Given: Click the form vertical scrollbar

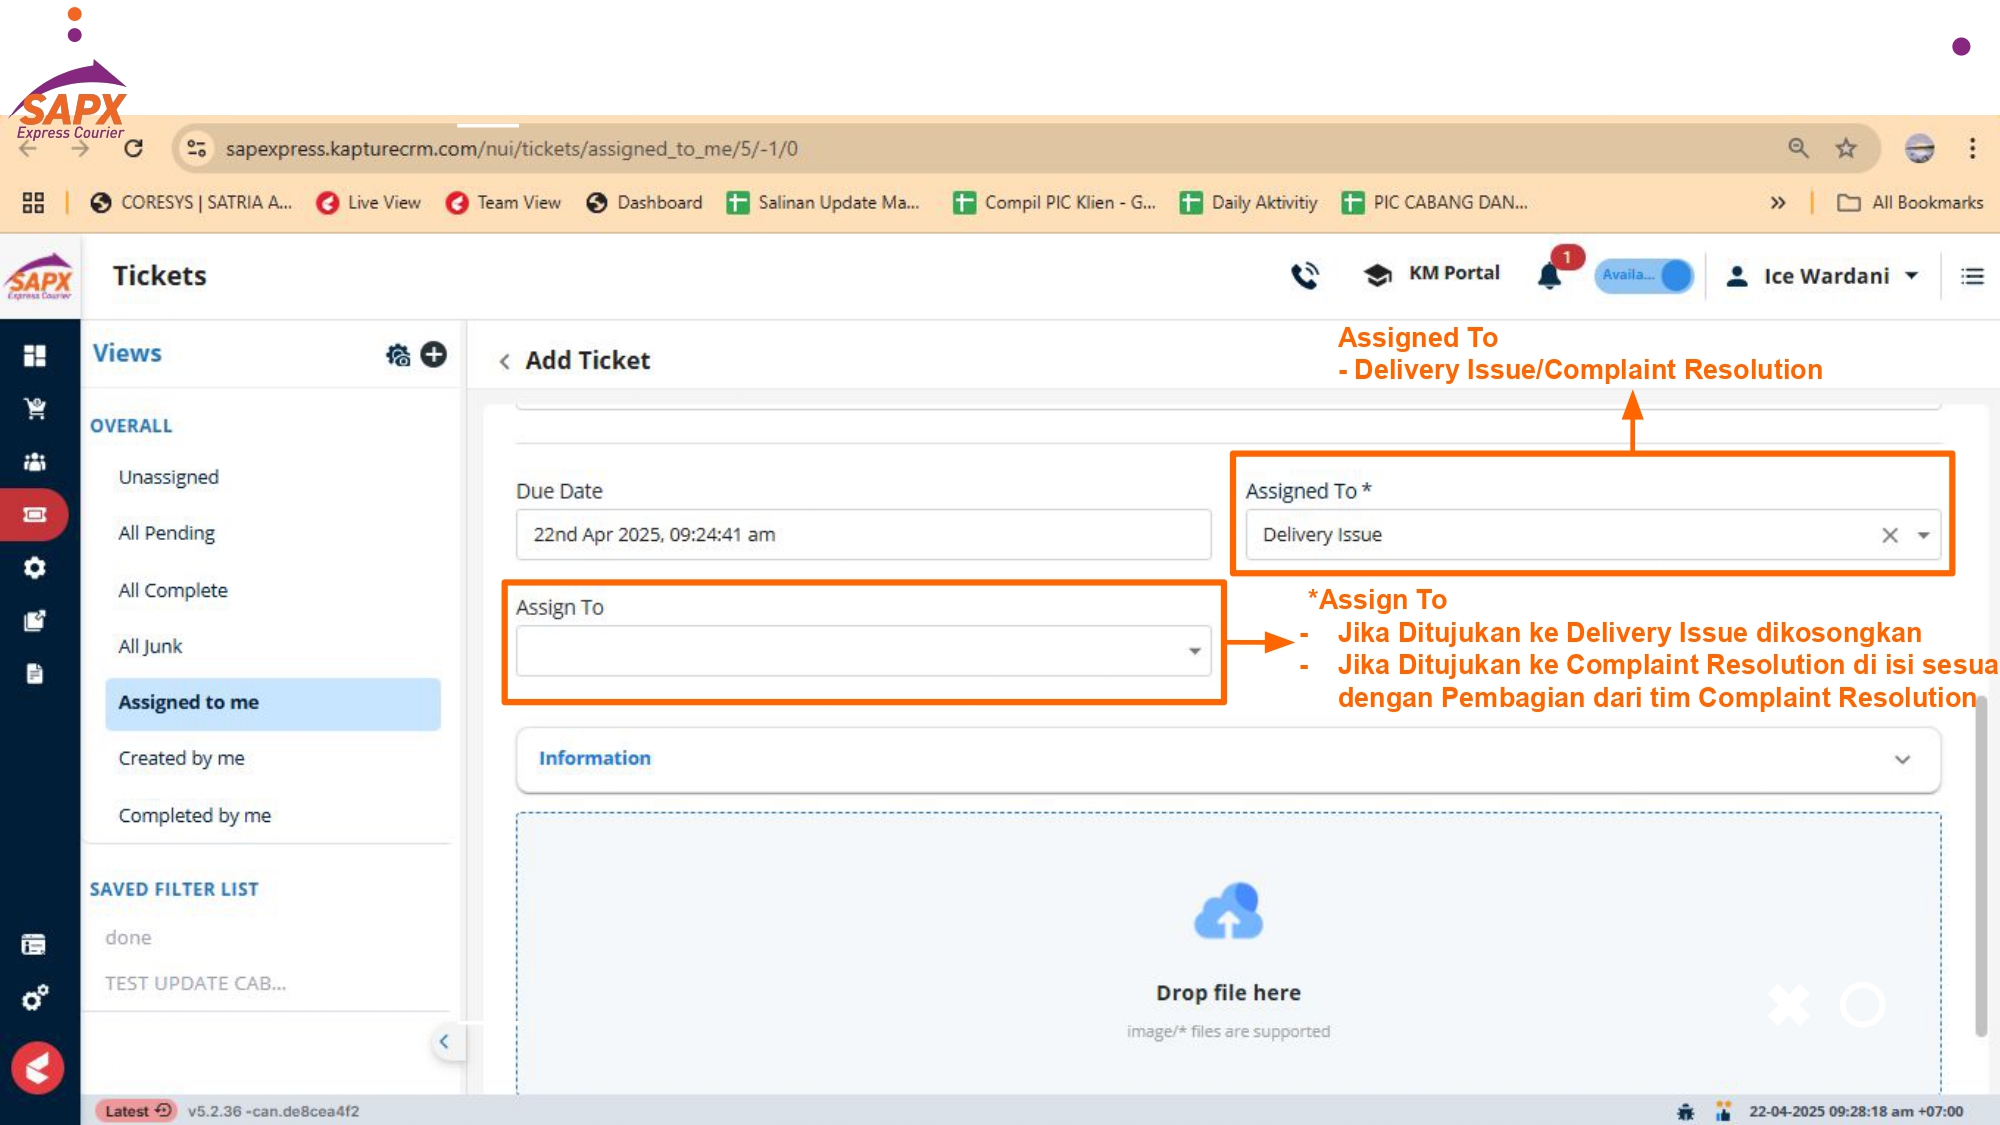Looking at the screenshot, I should pyautogui.click(x=1980, y=868).
